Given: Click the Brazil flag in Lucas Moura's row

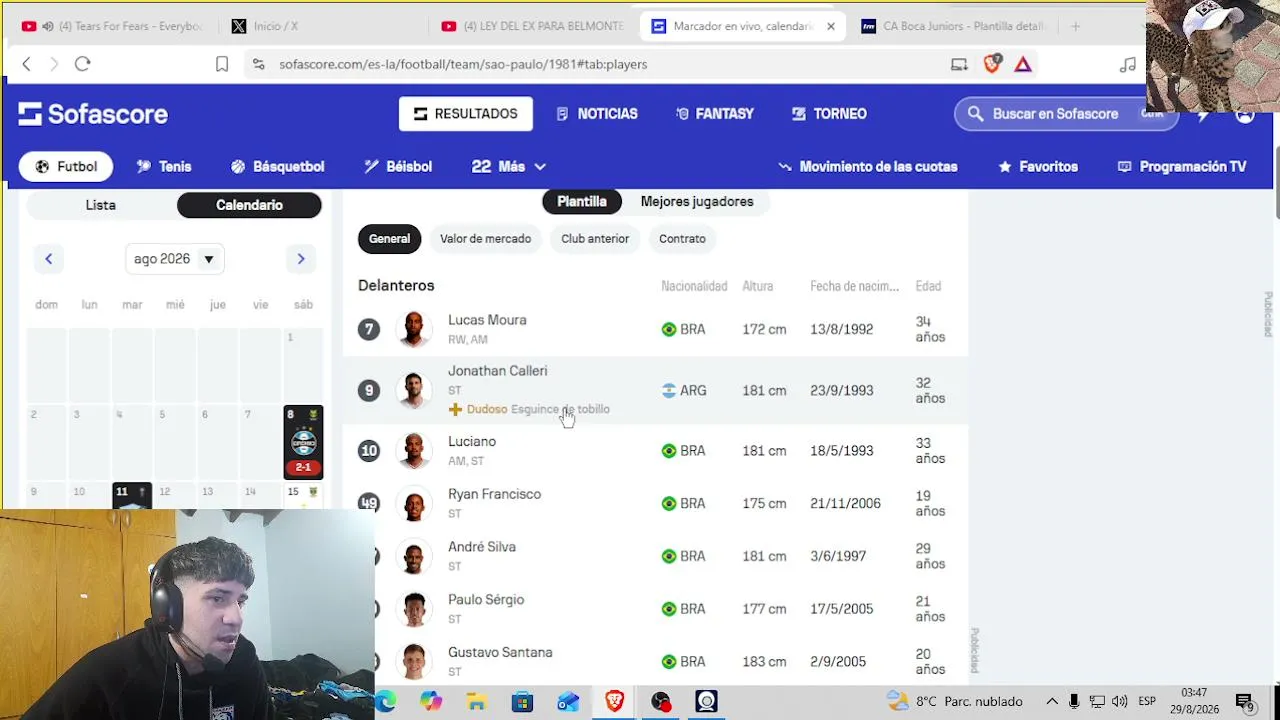Looking at the screenshot, I should coord(669,329).
